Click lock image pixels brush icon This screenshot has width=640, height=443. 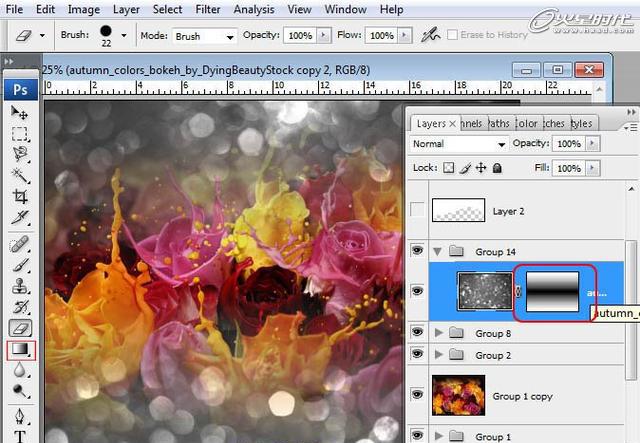(x=465, y=168)
